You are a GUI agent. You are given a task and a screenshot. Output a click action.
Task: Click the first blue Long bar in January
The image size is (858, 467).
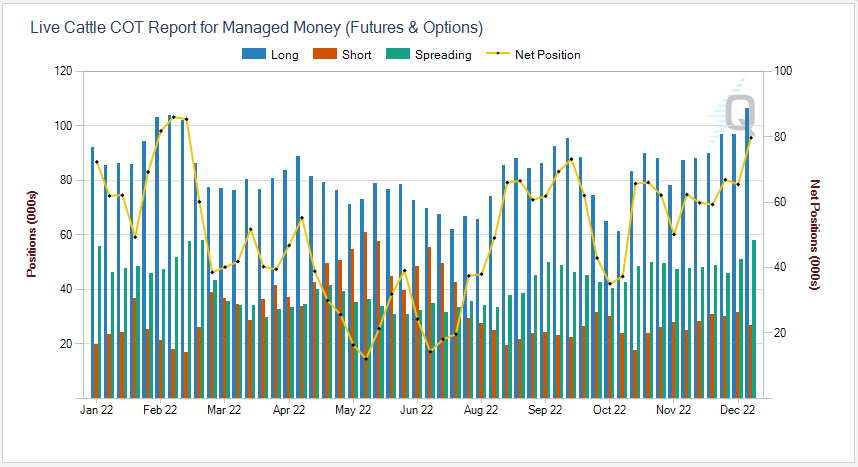(92, 273)
